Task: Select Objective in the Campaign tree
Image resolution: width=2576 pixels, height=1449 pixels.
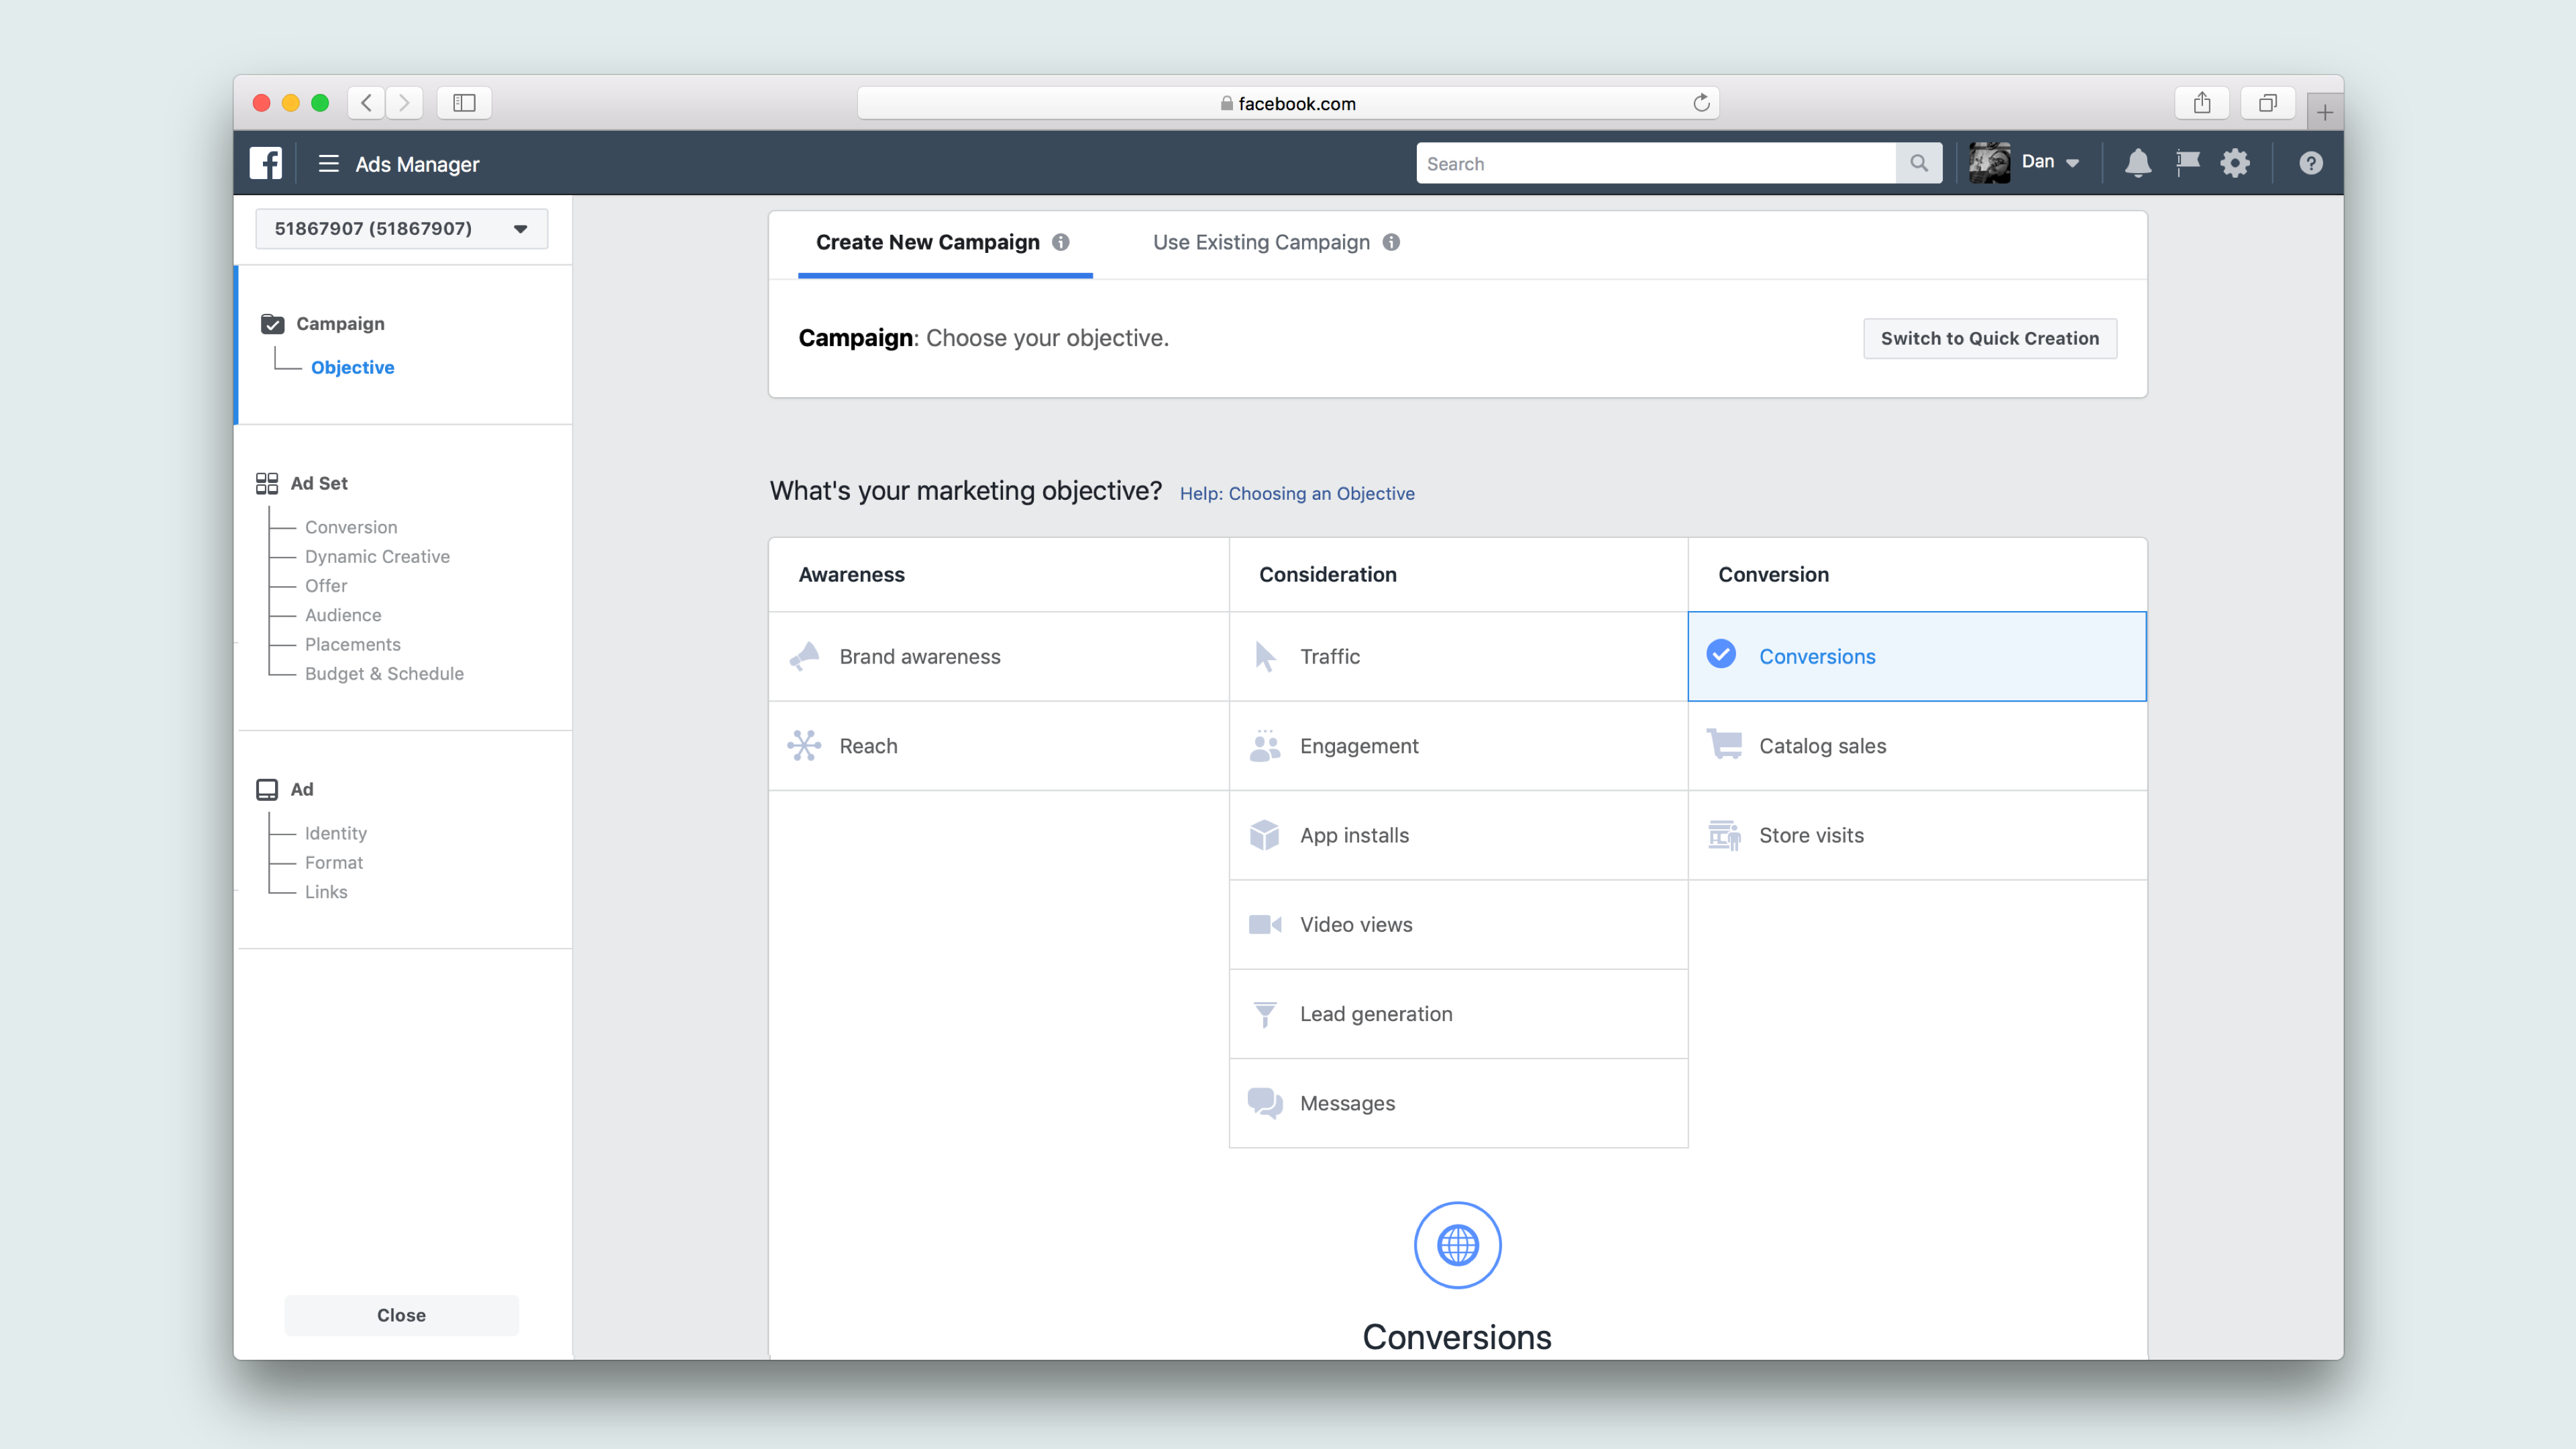Action: pyautogui.click(x=353, y=367)
